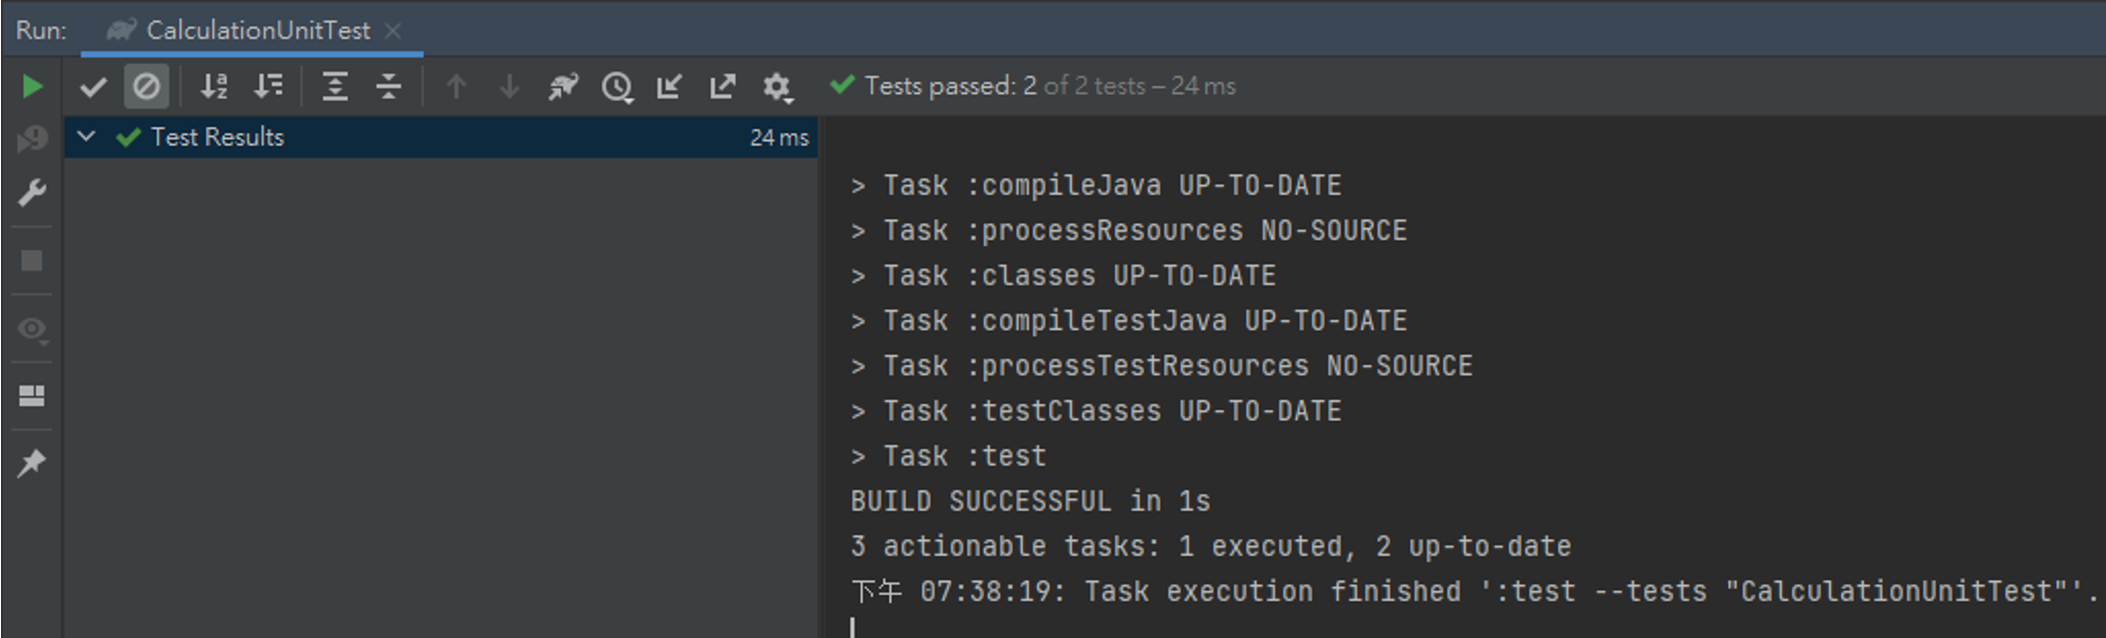Collapse the Test Results tree node
The image size is (2106, 638).
coord(85,137)
